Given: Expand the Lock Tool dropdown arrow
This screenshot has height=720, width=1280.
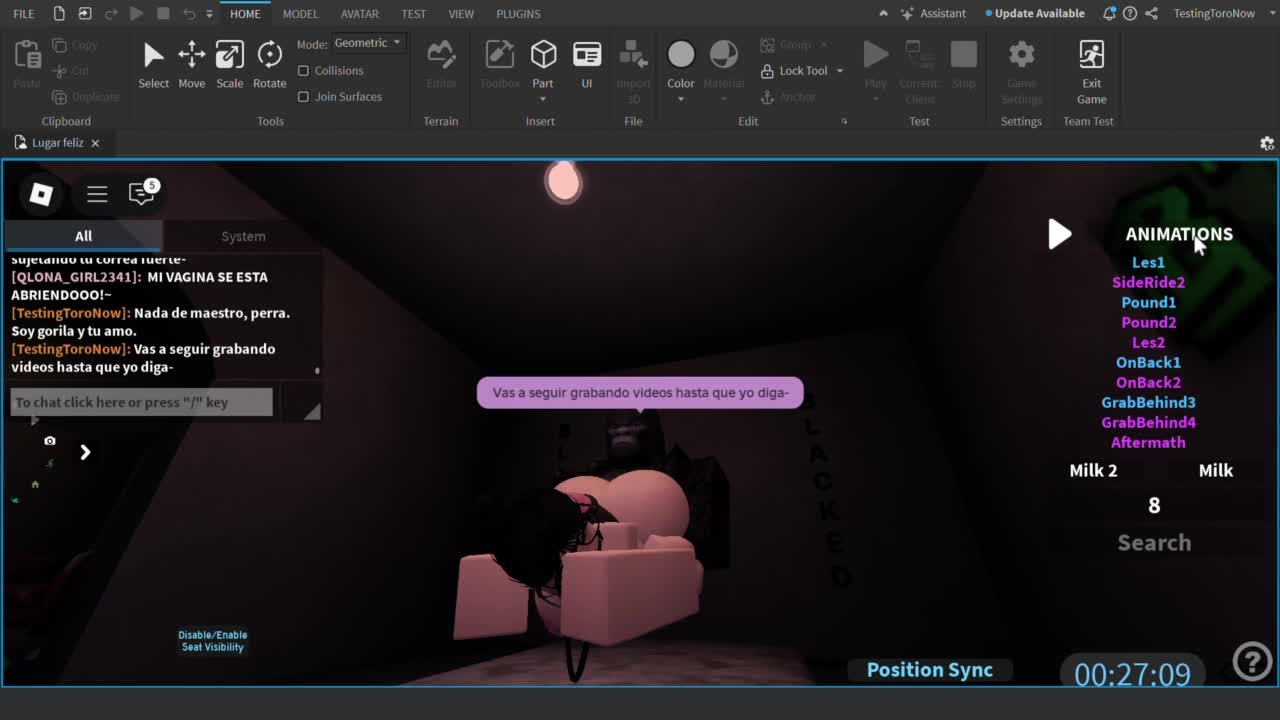Looking at the screenshot, I should coord(840,71).
